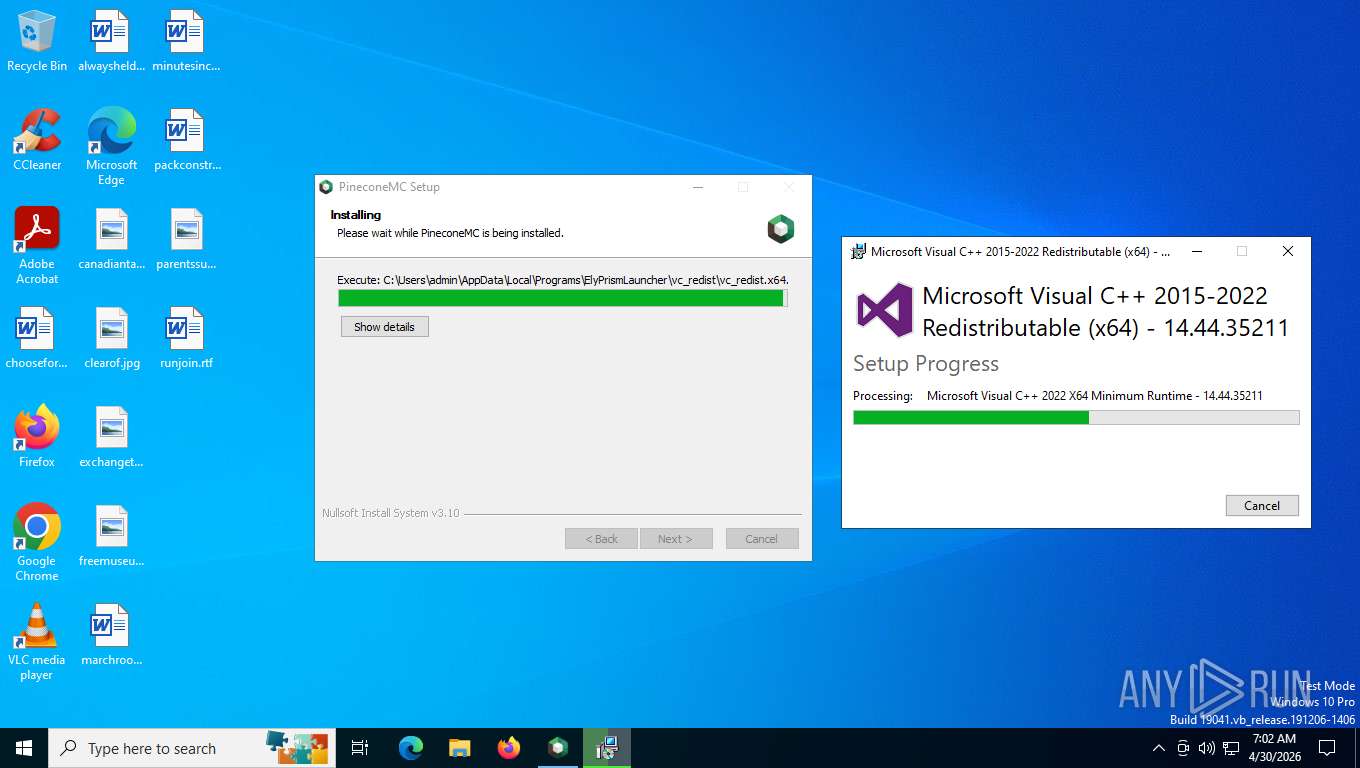Click the 'Processing:' status text

[883, 396]
